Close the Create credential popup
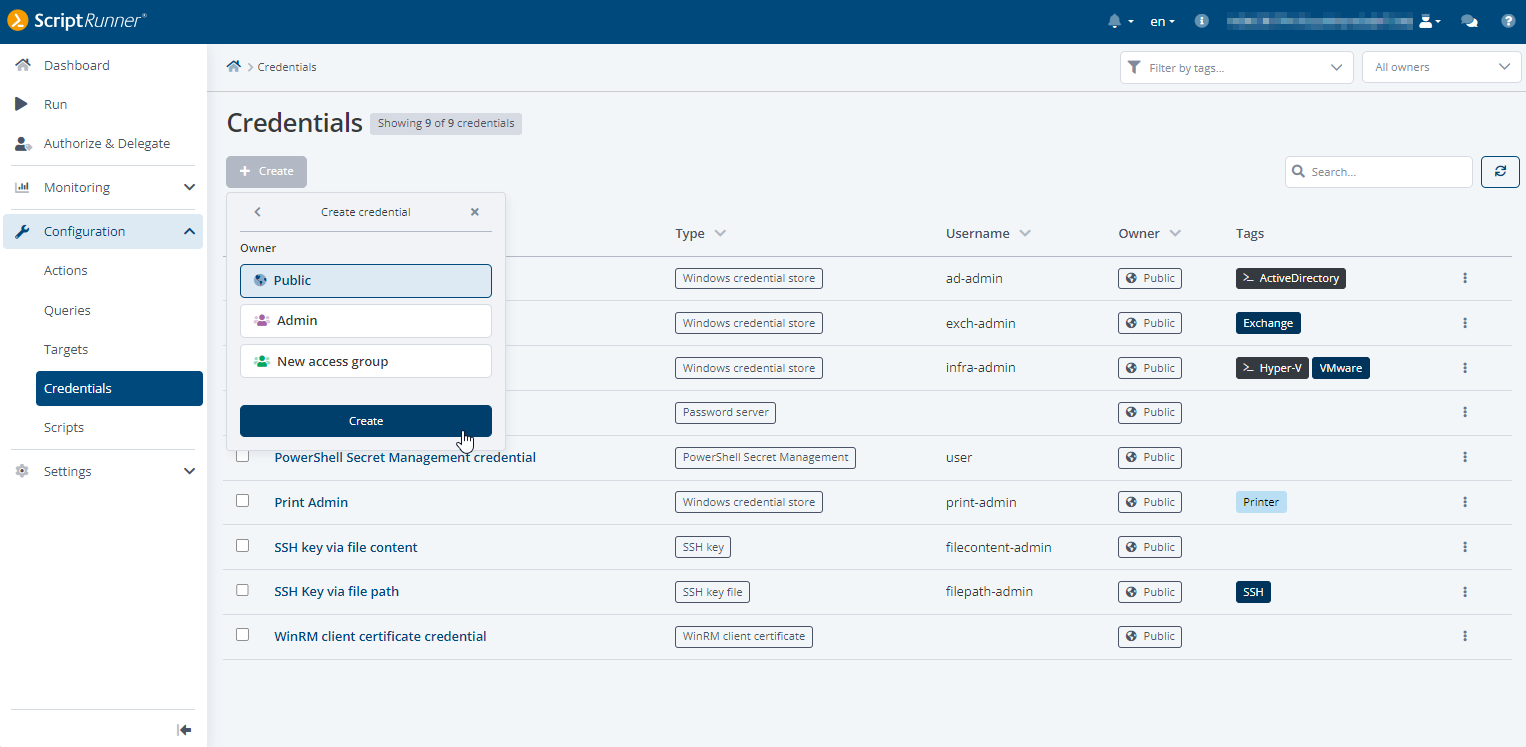 [475, 212]
